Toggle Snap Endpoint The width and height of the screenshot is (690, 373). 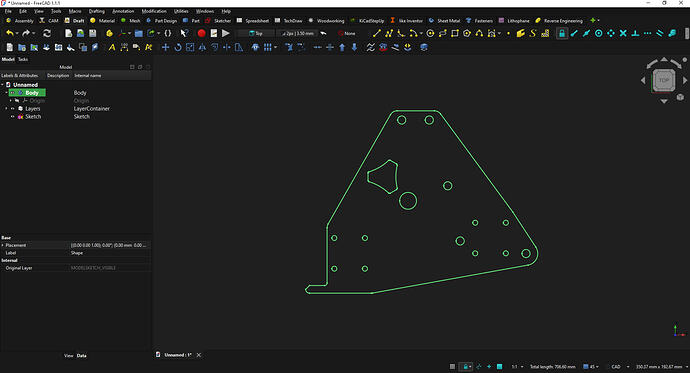pos(574,33)
